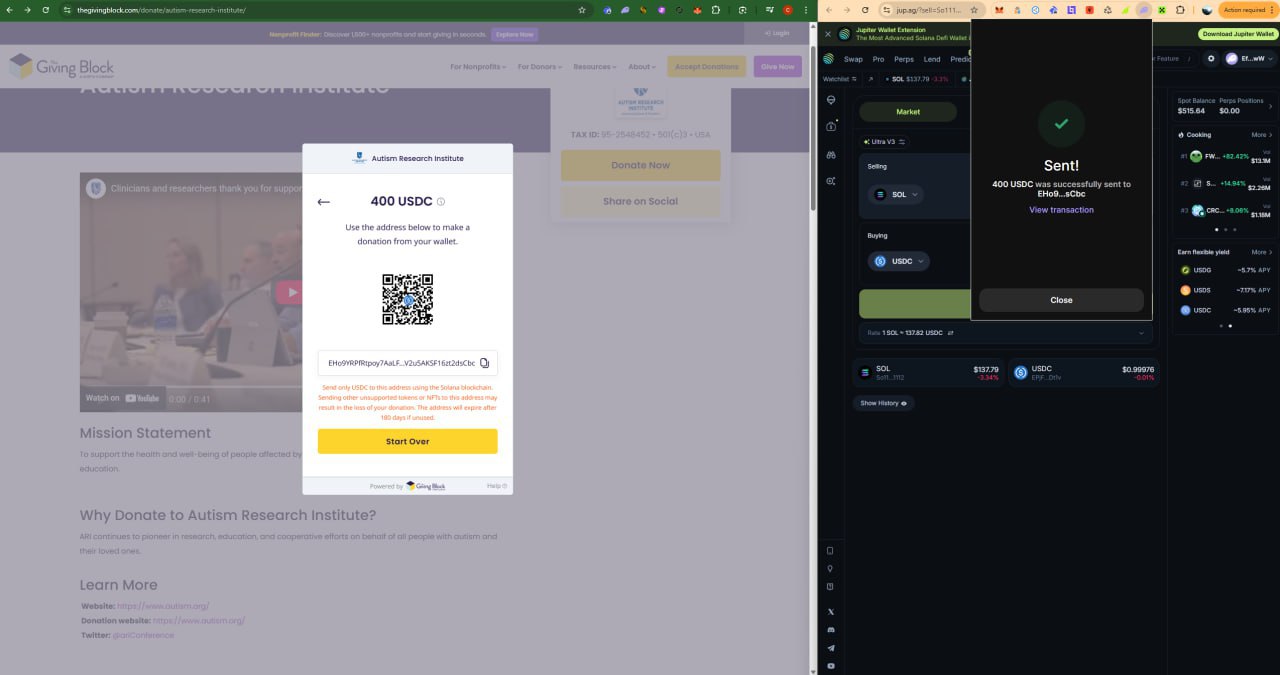The image size is (1280, 675).
Task: Dismiss the Jupiter Wallet Extension banner
Action: (827, 33)
